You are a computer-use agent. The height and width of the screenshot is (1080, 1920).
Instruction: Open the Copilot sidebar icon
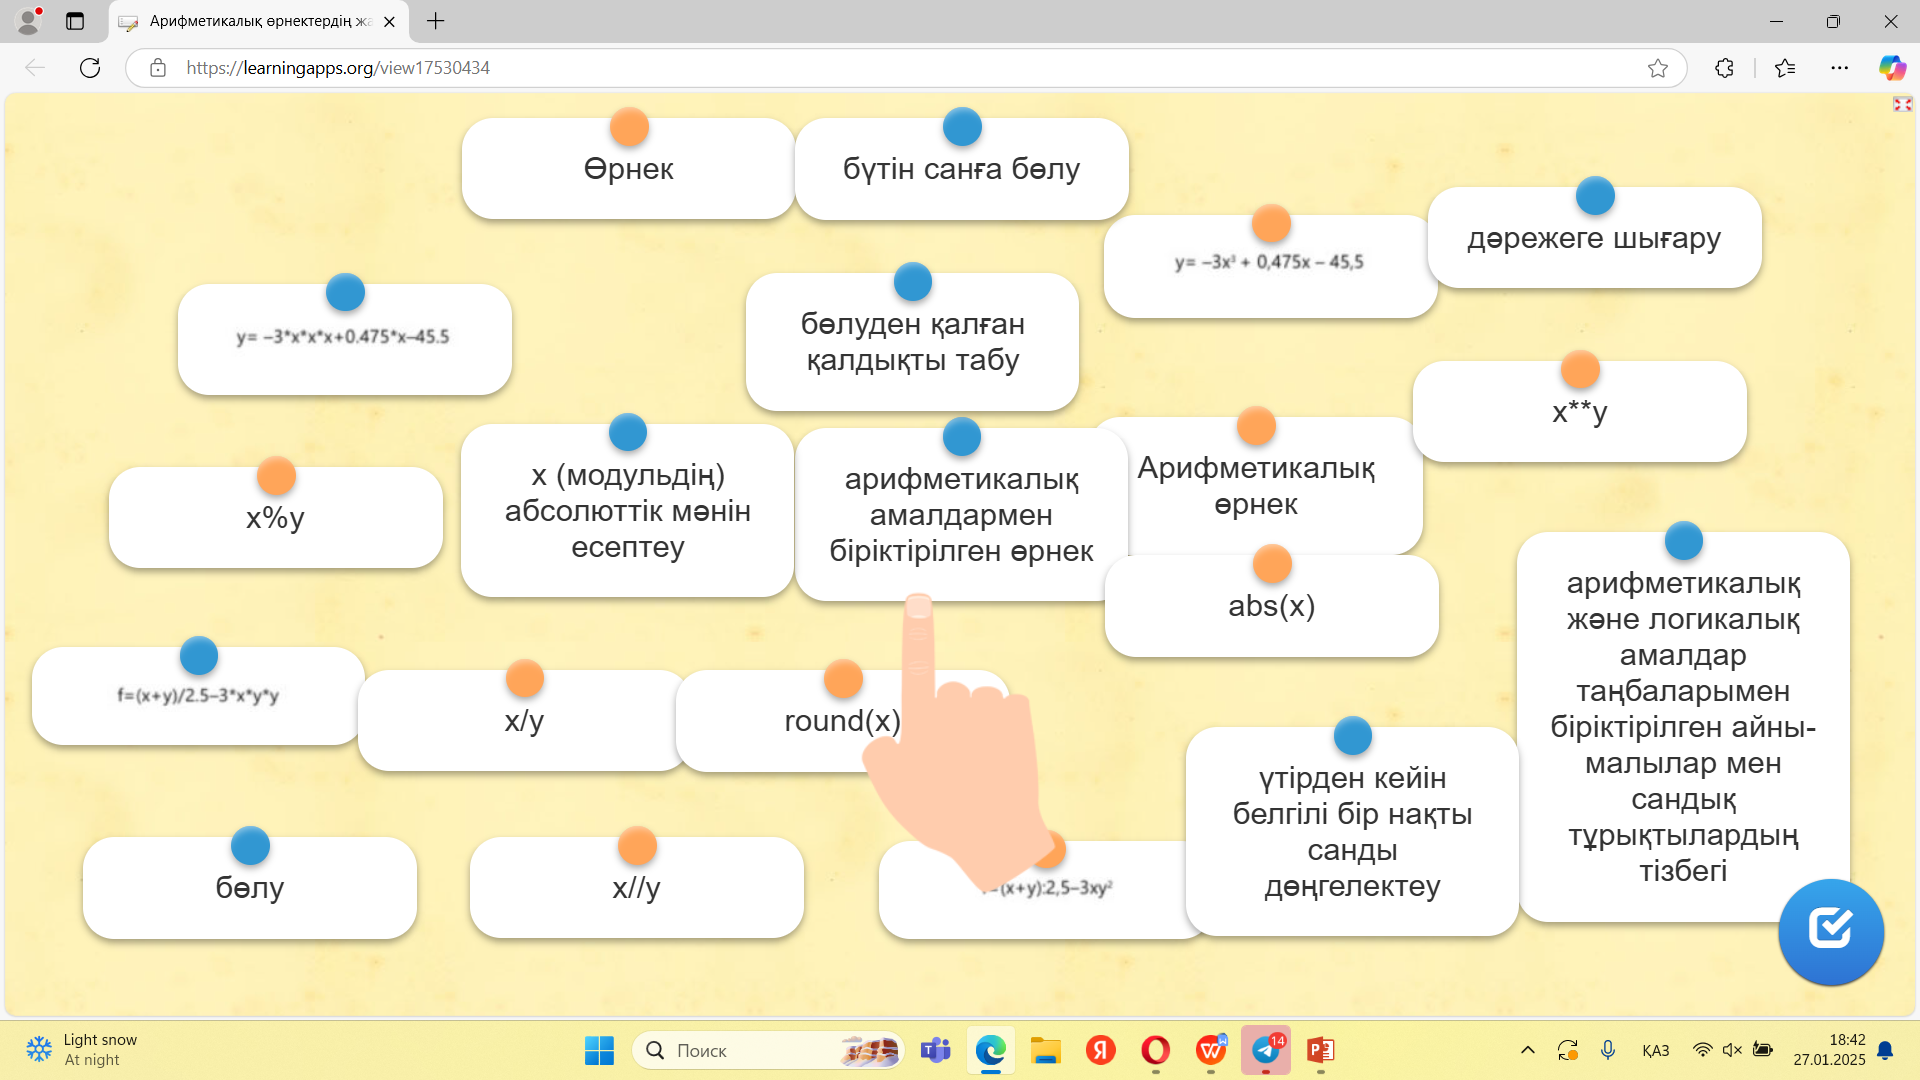click(1892, 68)
